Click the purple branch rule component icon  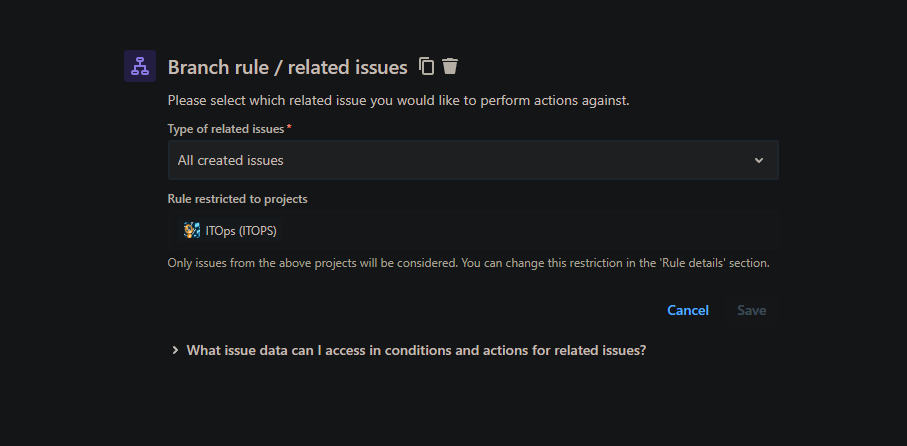click(140, 66)
